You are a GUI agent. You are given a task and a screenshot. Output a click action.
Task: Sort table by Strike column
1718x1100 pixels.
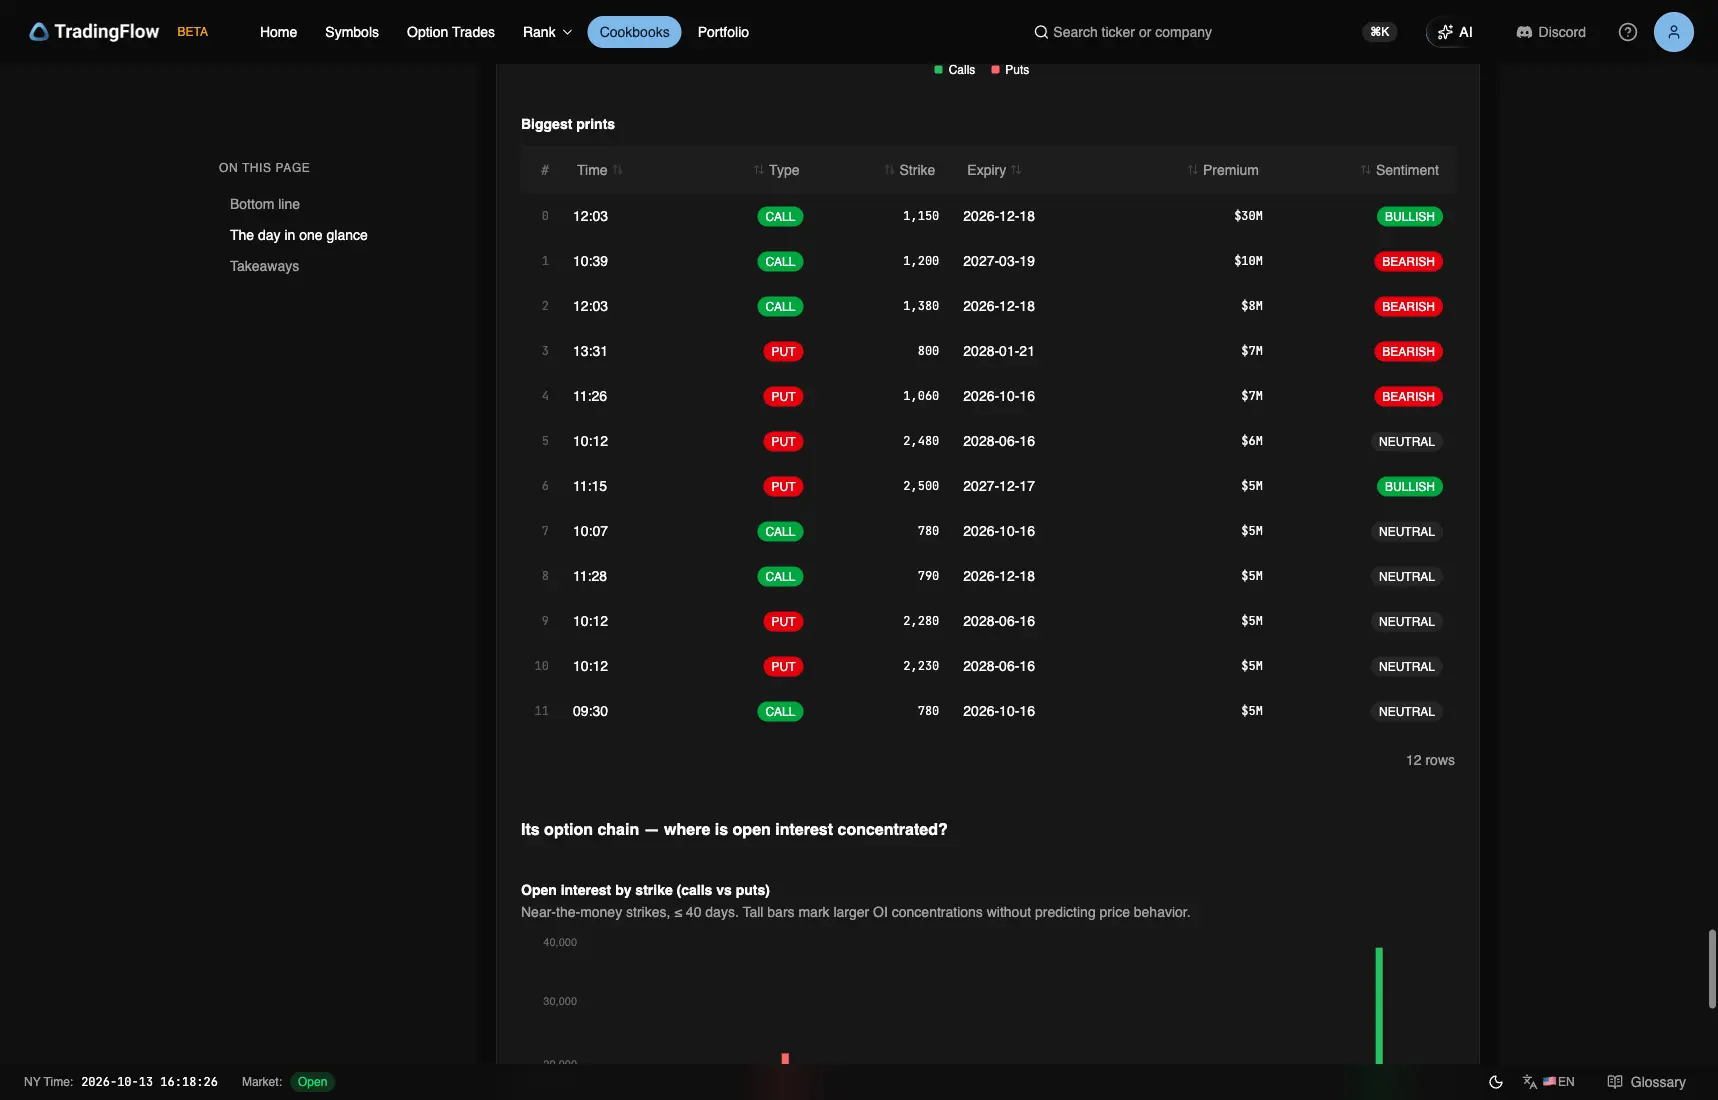909,170
